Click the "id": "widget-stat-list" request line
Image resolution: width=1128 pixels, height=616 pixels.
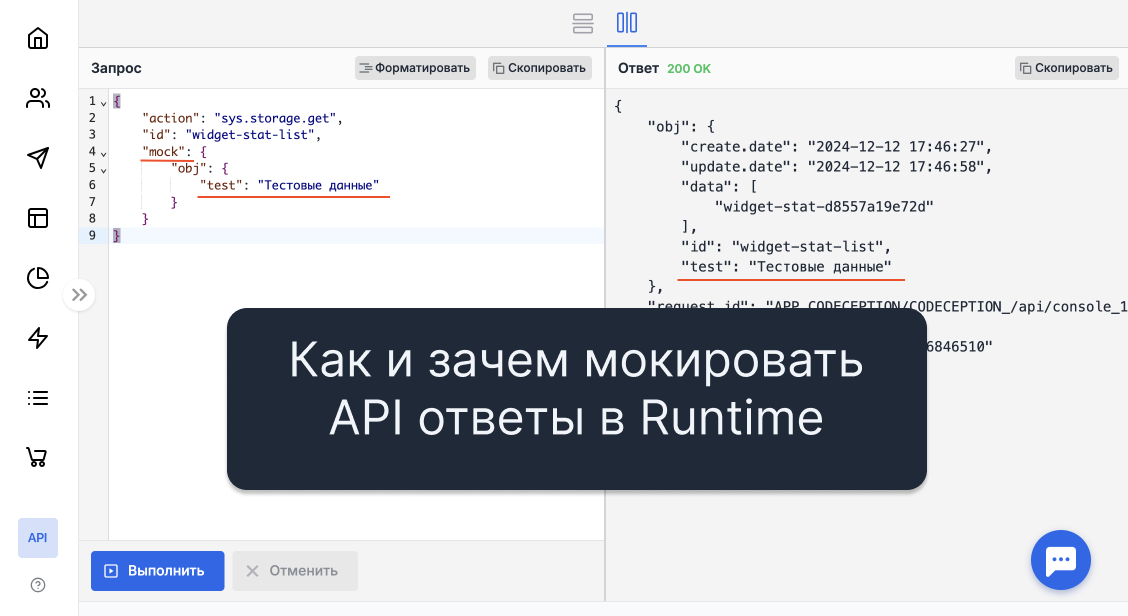tap(232, 135)
